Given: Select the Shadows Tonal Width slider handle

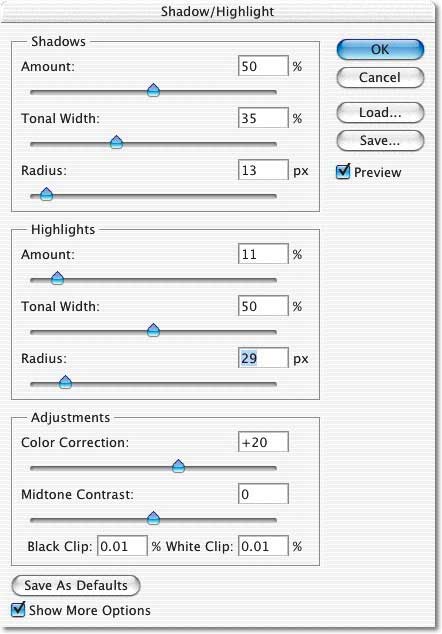Looking at the screenshot, I should (116, 142).
